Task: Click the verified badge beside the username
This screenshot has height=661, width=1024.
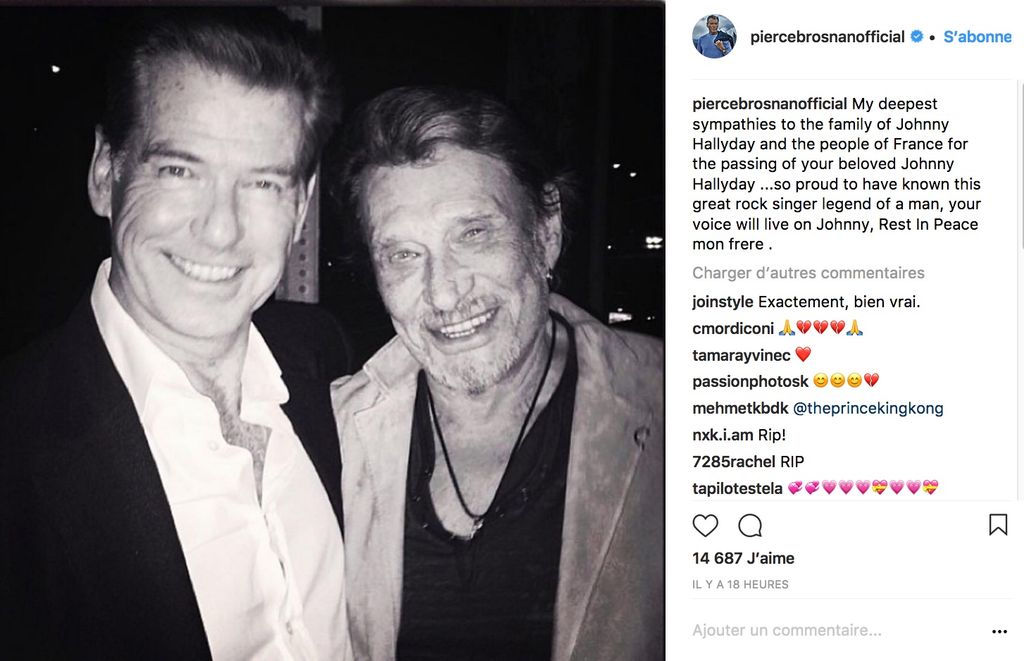Action: [915, 37]
